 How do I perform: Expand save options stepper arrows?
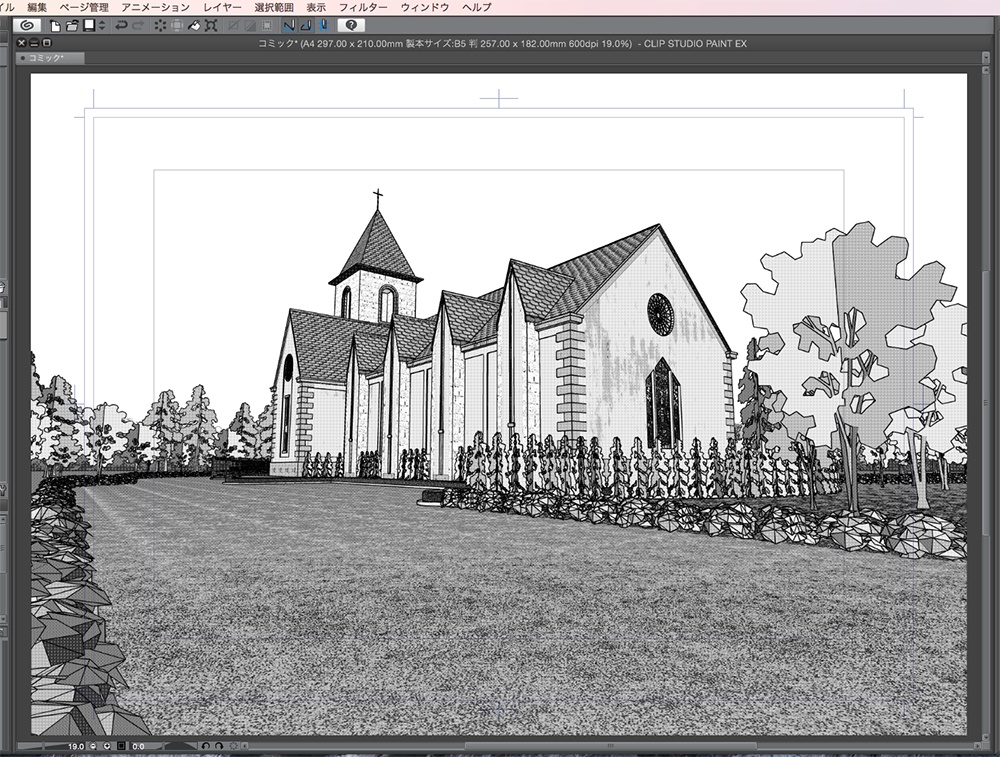pyautogui.click(x=102, y=26)
